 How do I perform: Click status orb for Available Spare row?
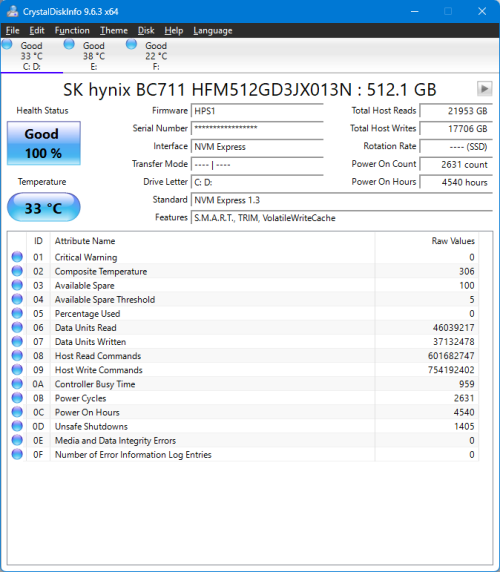click(x=17, y=285)
